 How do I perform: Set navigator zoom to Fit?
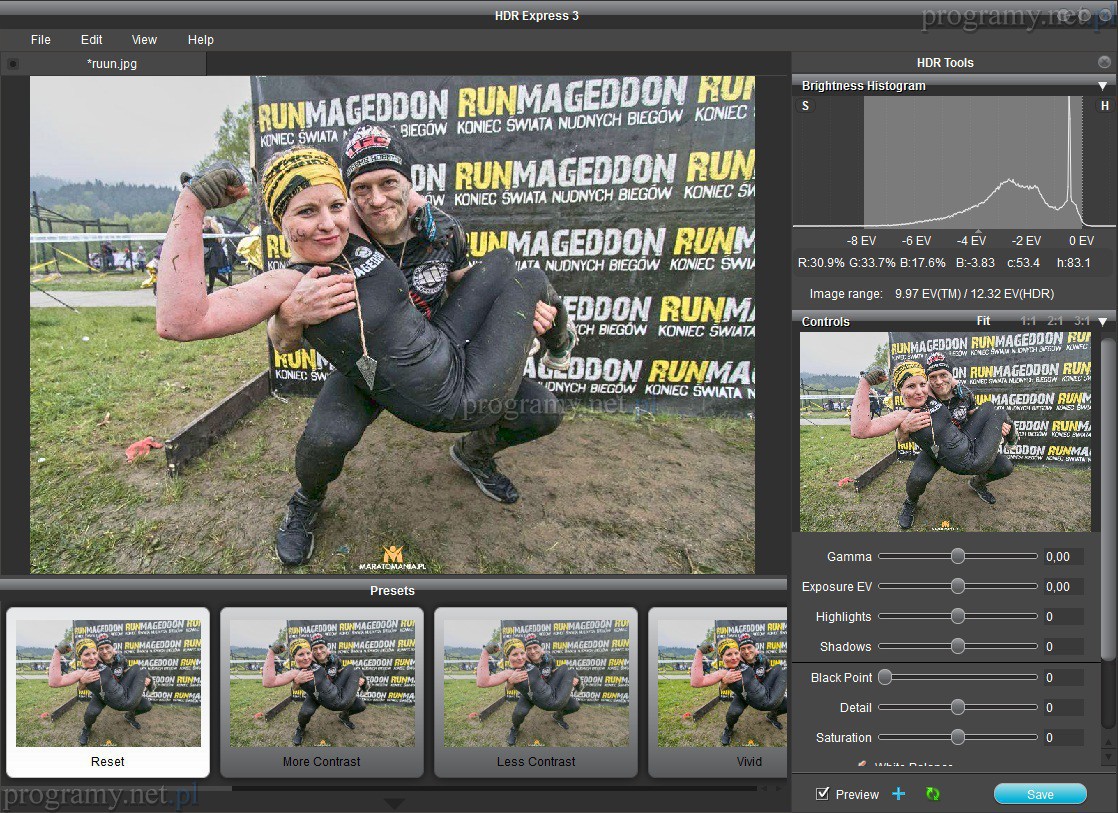pyautogui.click(x=983, y=321)
